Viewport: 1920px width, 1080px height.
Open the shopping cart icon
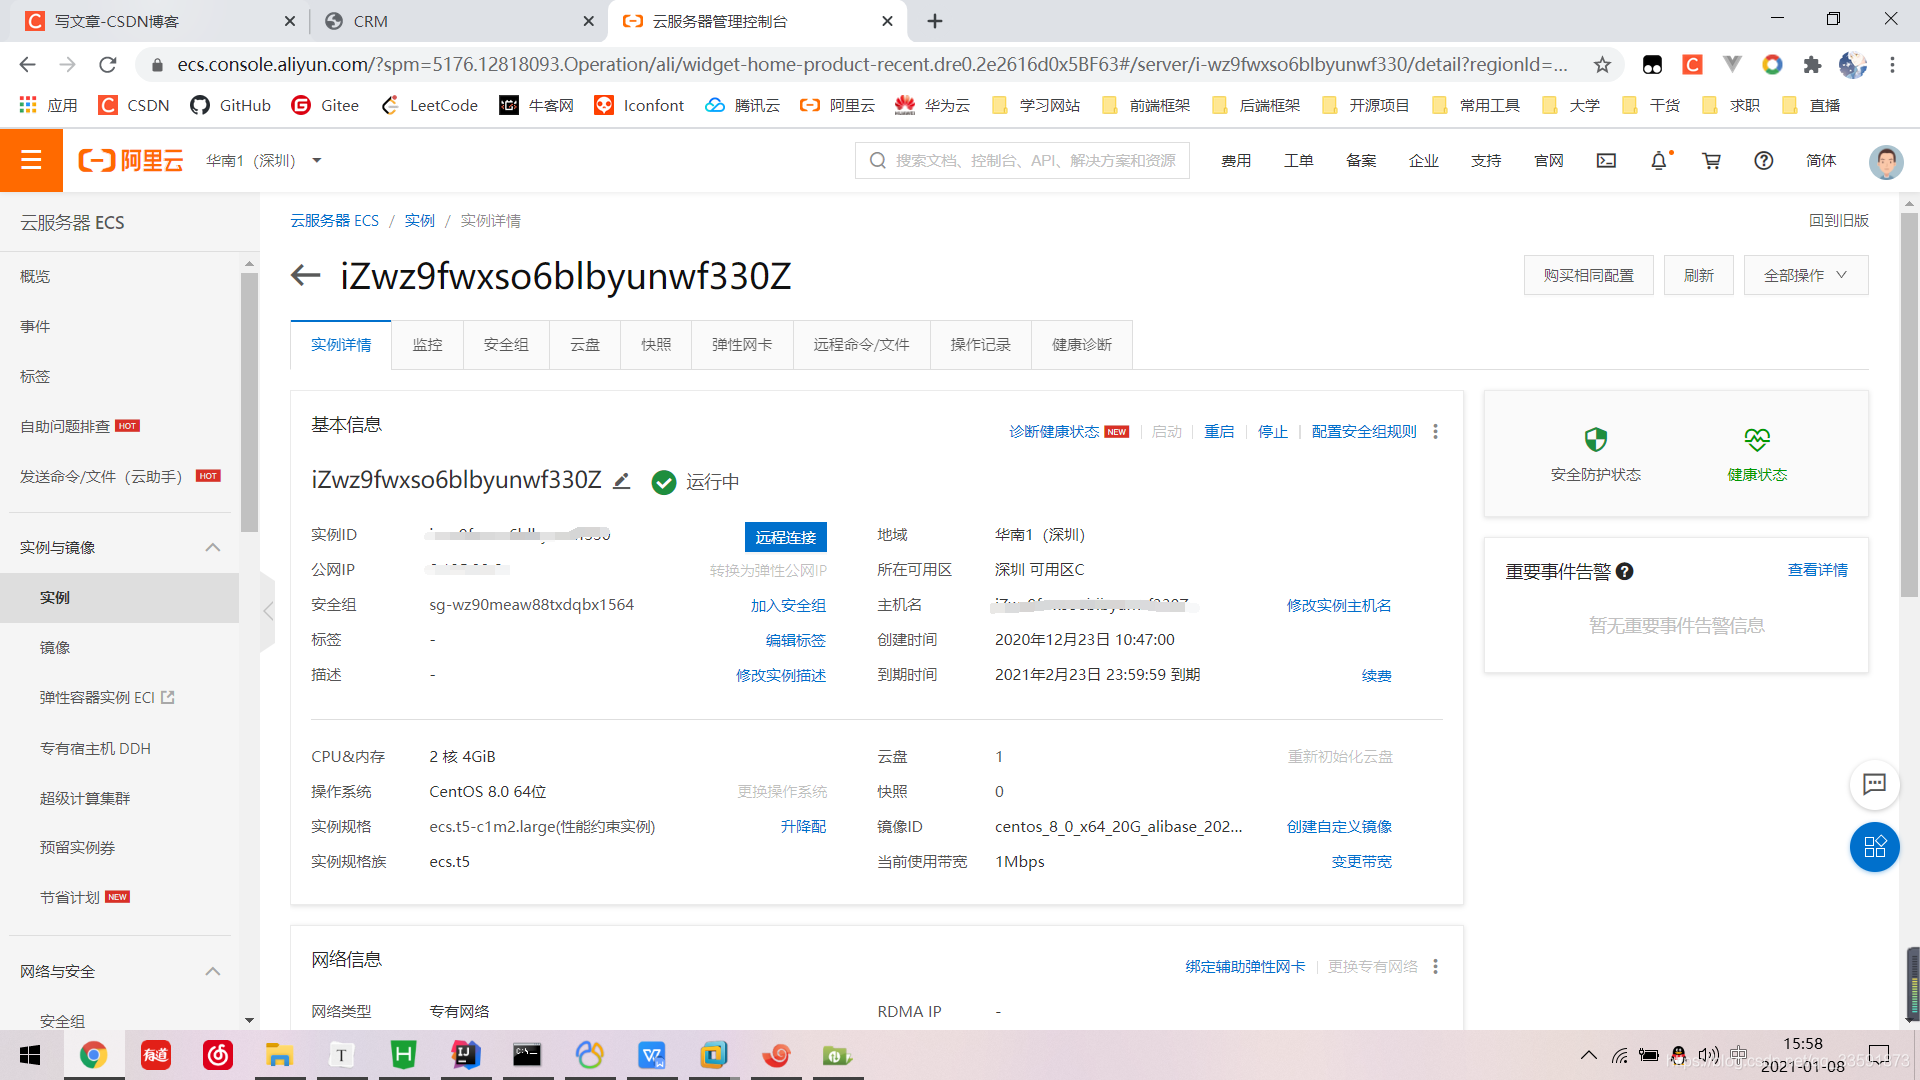tap(1711, 160)
